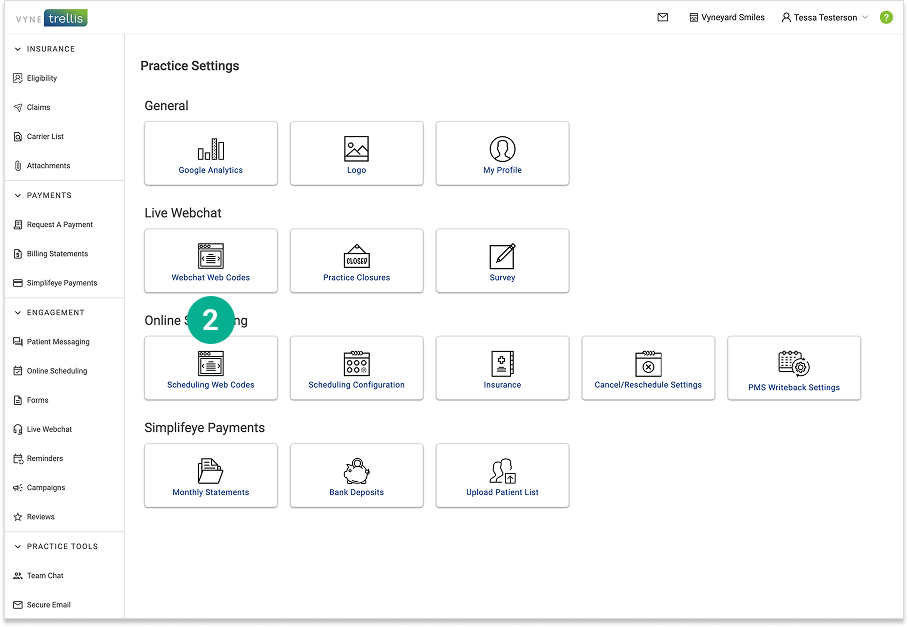Click the Logo image icon tile

357,149
